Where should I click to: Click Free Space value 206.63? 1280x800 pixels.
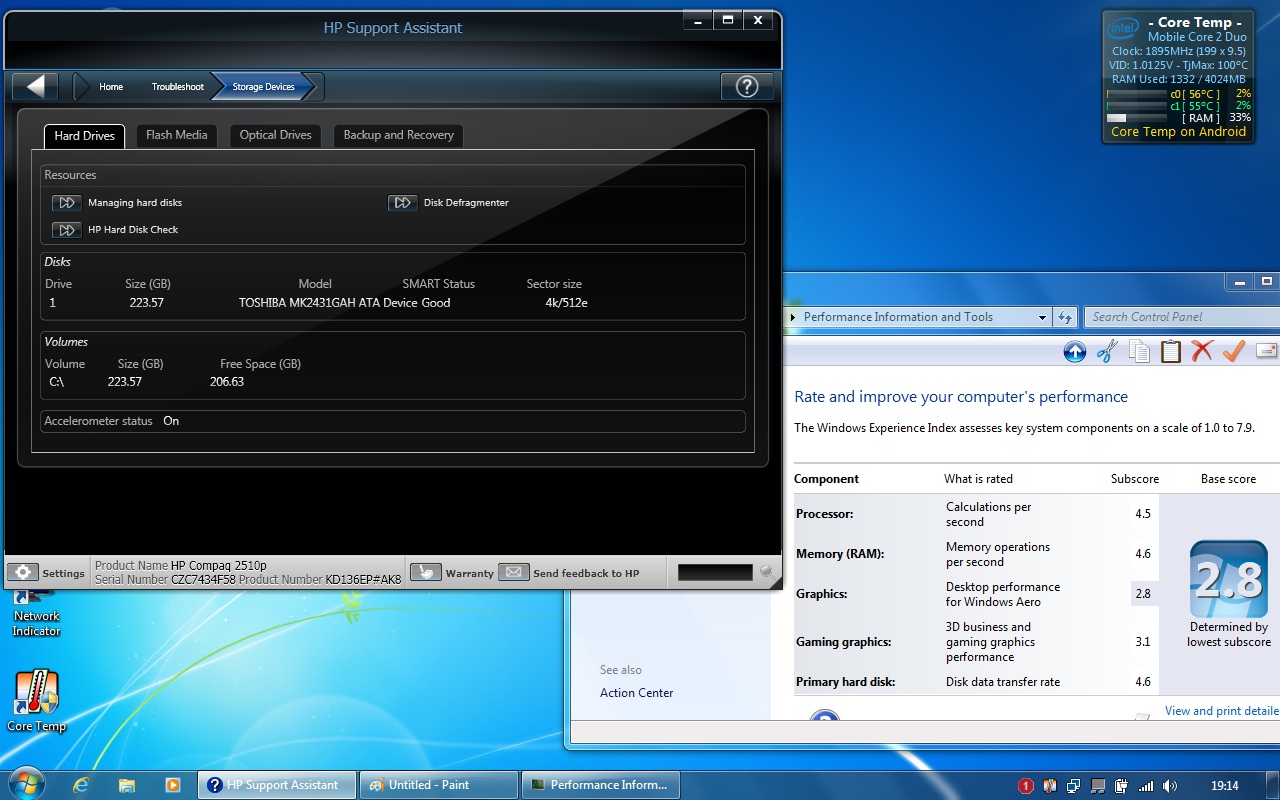click(227, 382)
